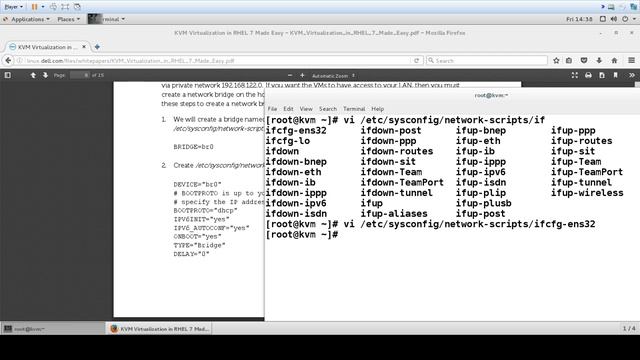
Task: Open the terminal View menu
Action: [306, 109]
